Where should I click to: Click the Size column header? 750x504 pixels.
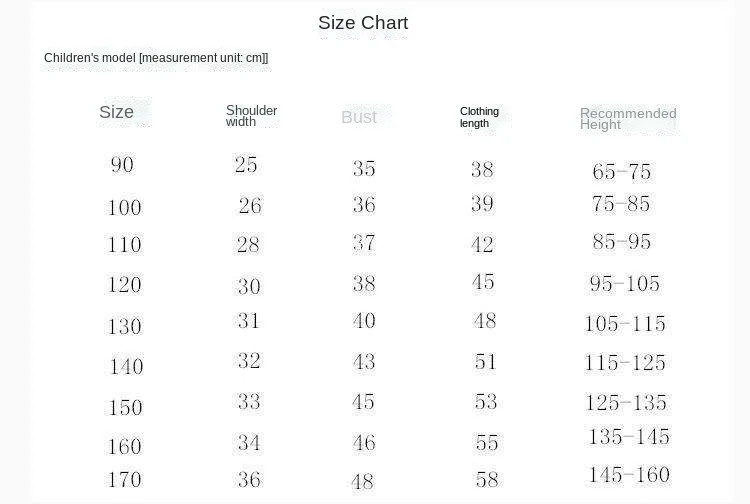(116, 112)
